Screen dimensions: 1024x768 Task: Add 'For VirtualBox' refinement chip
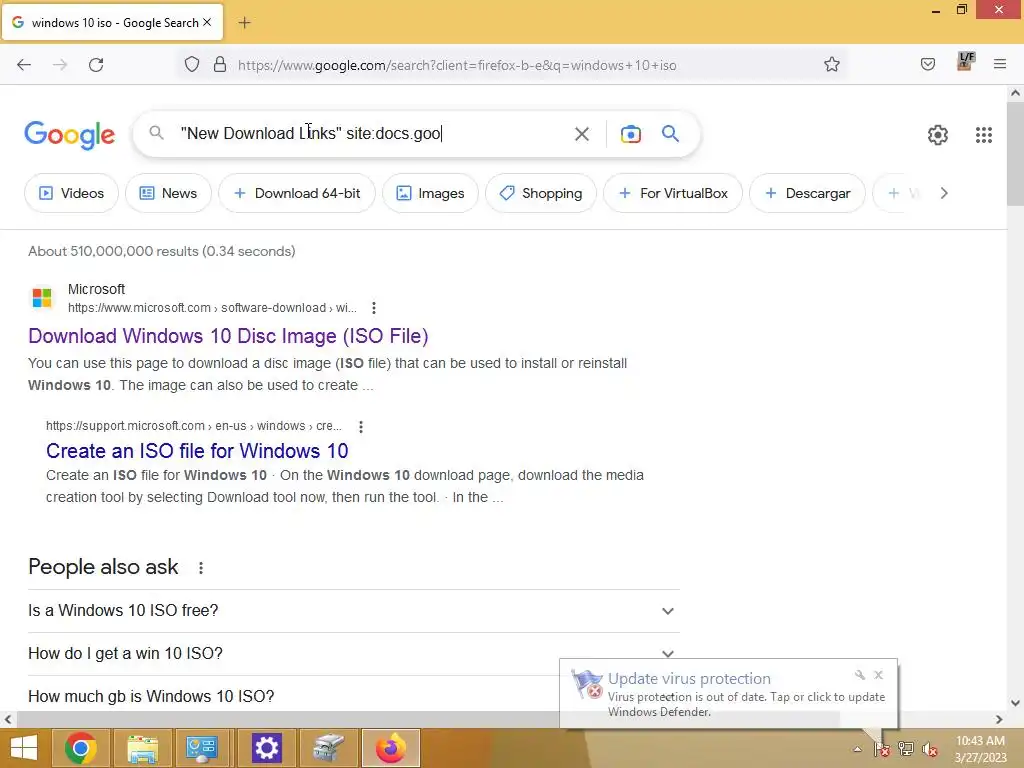click(673, 193)
